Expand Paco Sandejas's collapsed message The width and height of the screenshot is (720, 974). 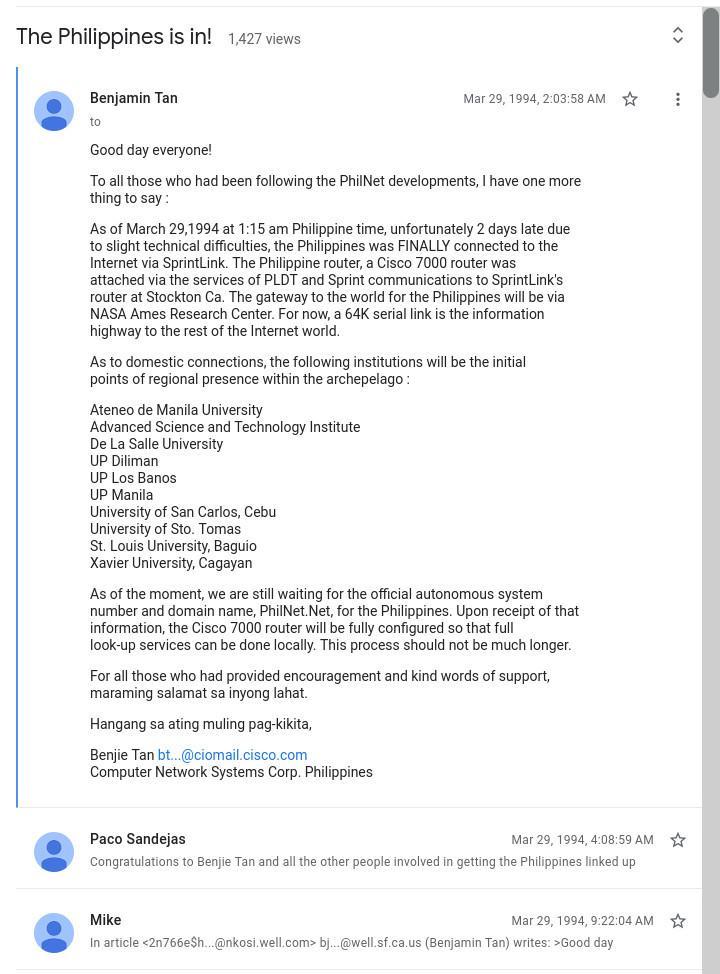click(x=362, y=862)
